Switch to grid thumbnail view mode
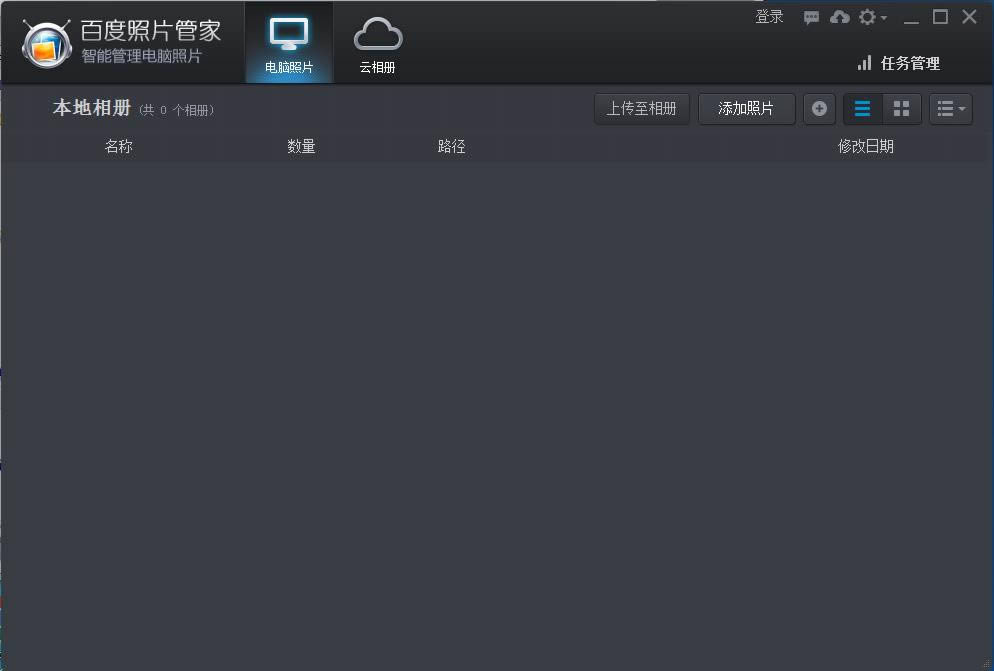Viewport: 994px width, 671px height. 901,108
